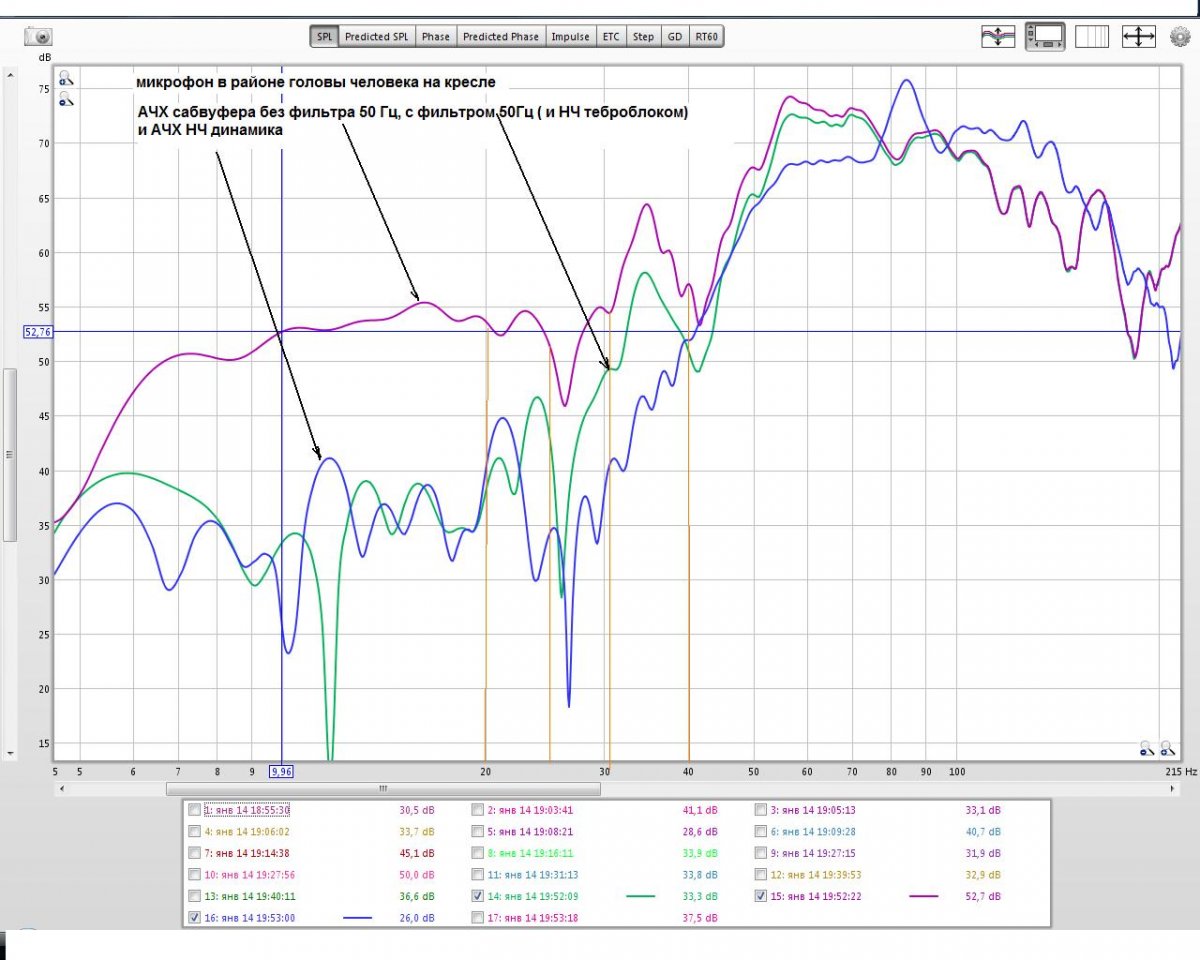The width and height of the screenshot is (1200, 960).
Task: Click the horizontal scrollbar thumb
Action: 383,789
